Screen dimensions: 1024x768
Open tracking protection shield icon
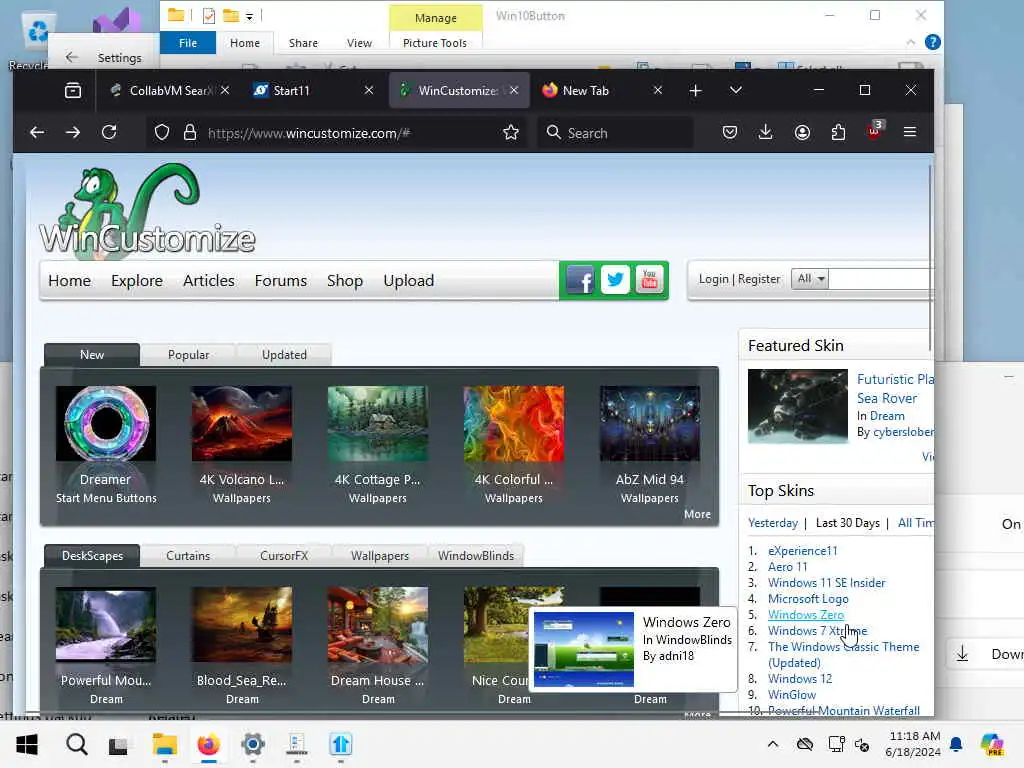pyautogui.click(x=162, y=133)
